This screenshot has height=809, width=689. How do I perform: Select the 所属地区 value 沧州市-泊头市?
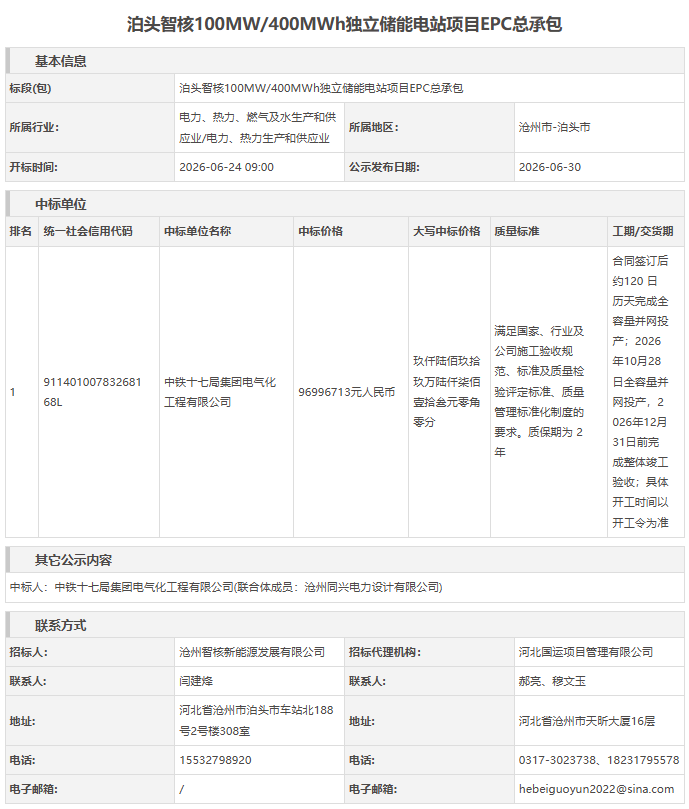click(x=554, y=127)
